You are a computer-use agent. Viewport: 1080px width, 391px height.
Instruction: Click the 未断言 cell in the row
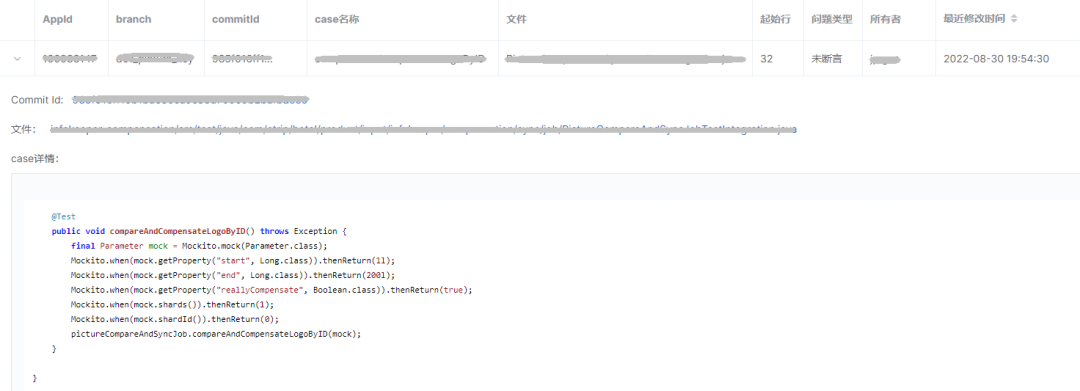coord(827,59)
